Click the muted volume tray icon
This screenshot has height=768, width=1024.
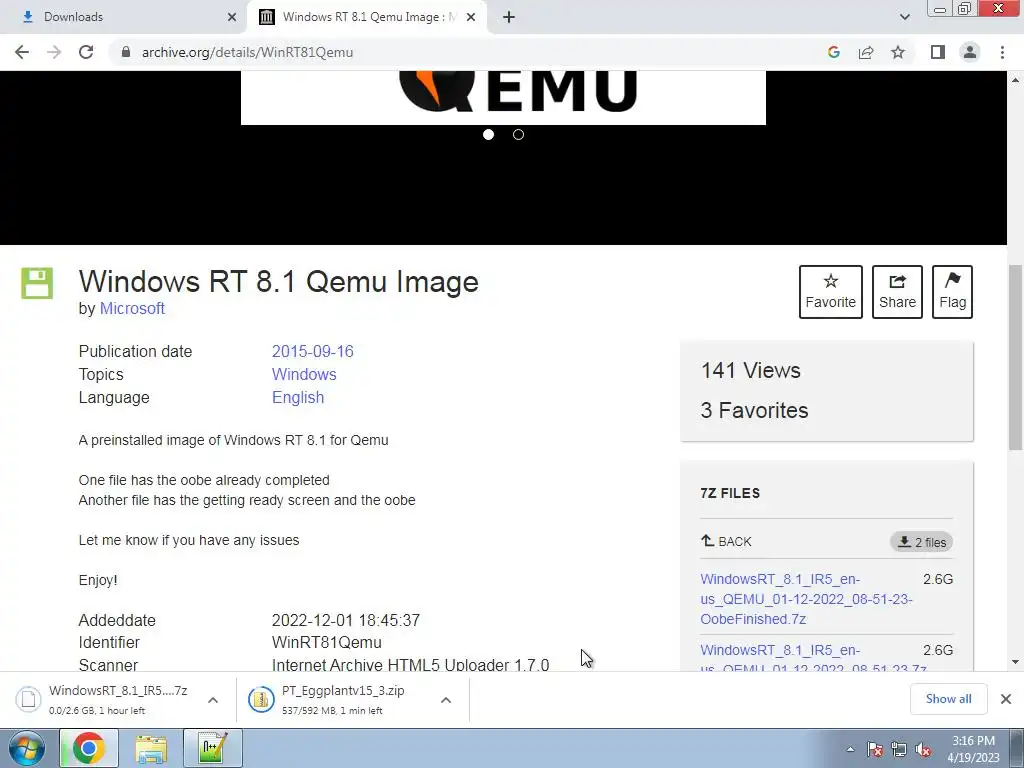(923, 749)
